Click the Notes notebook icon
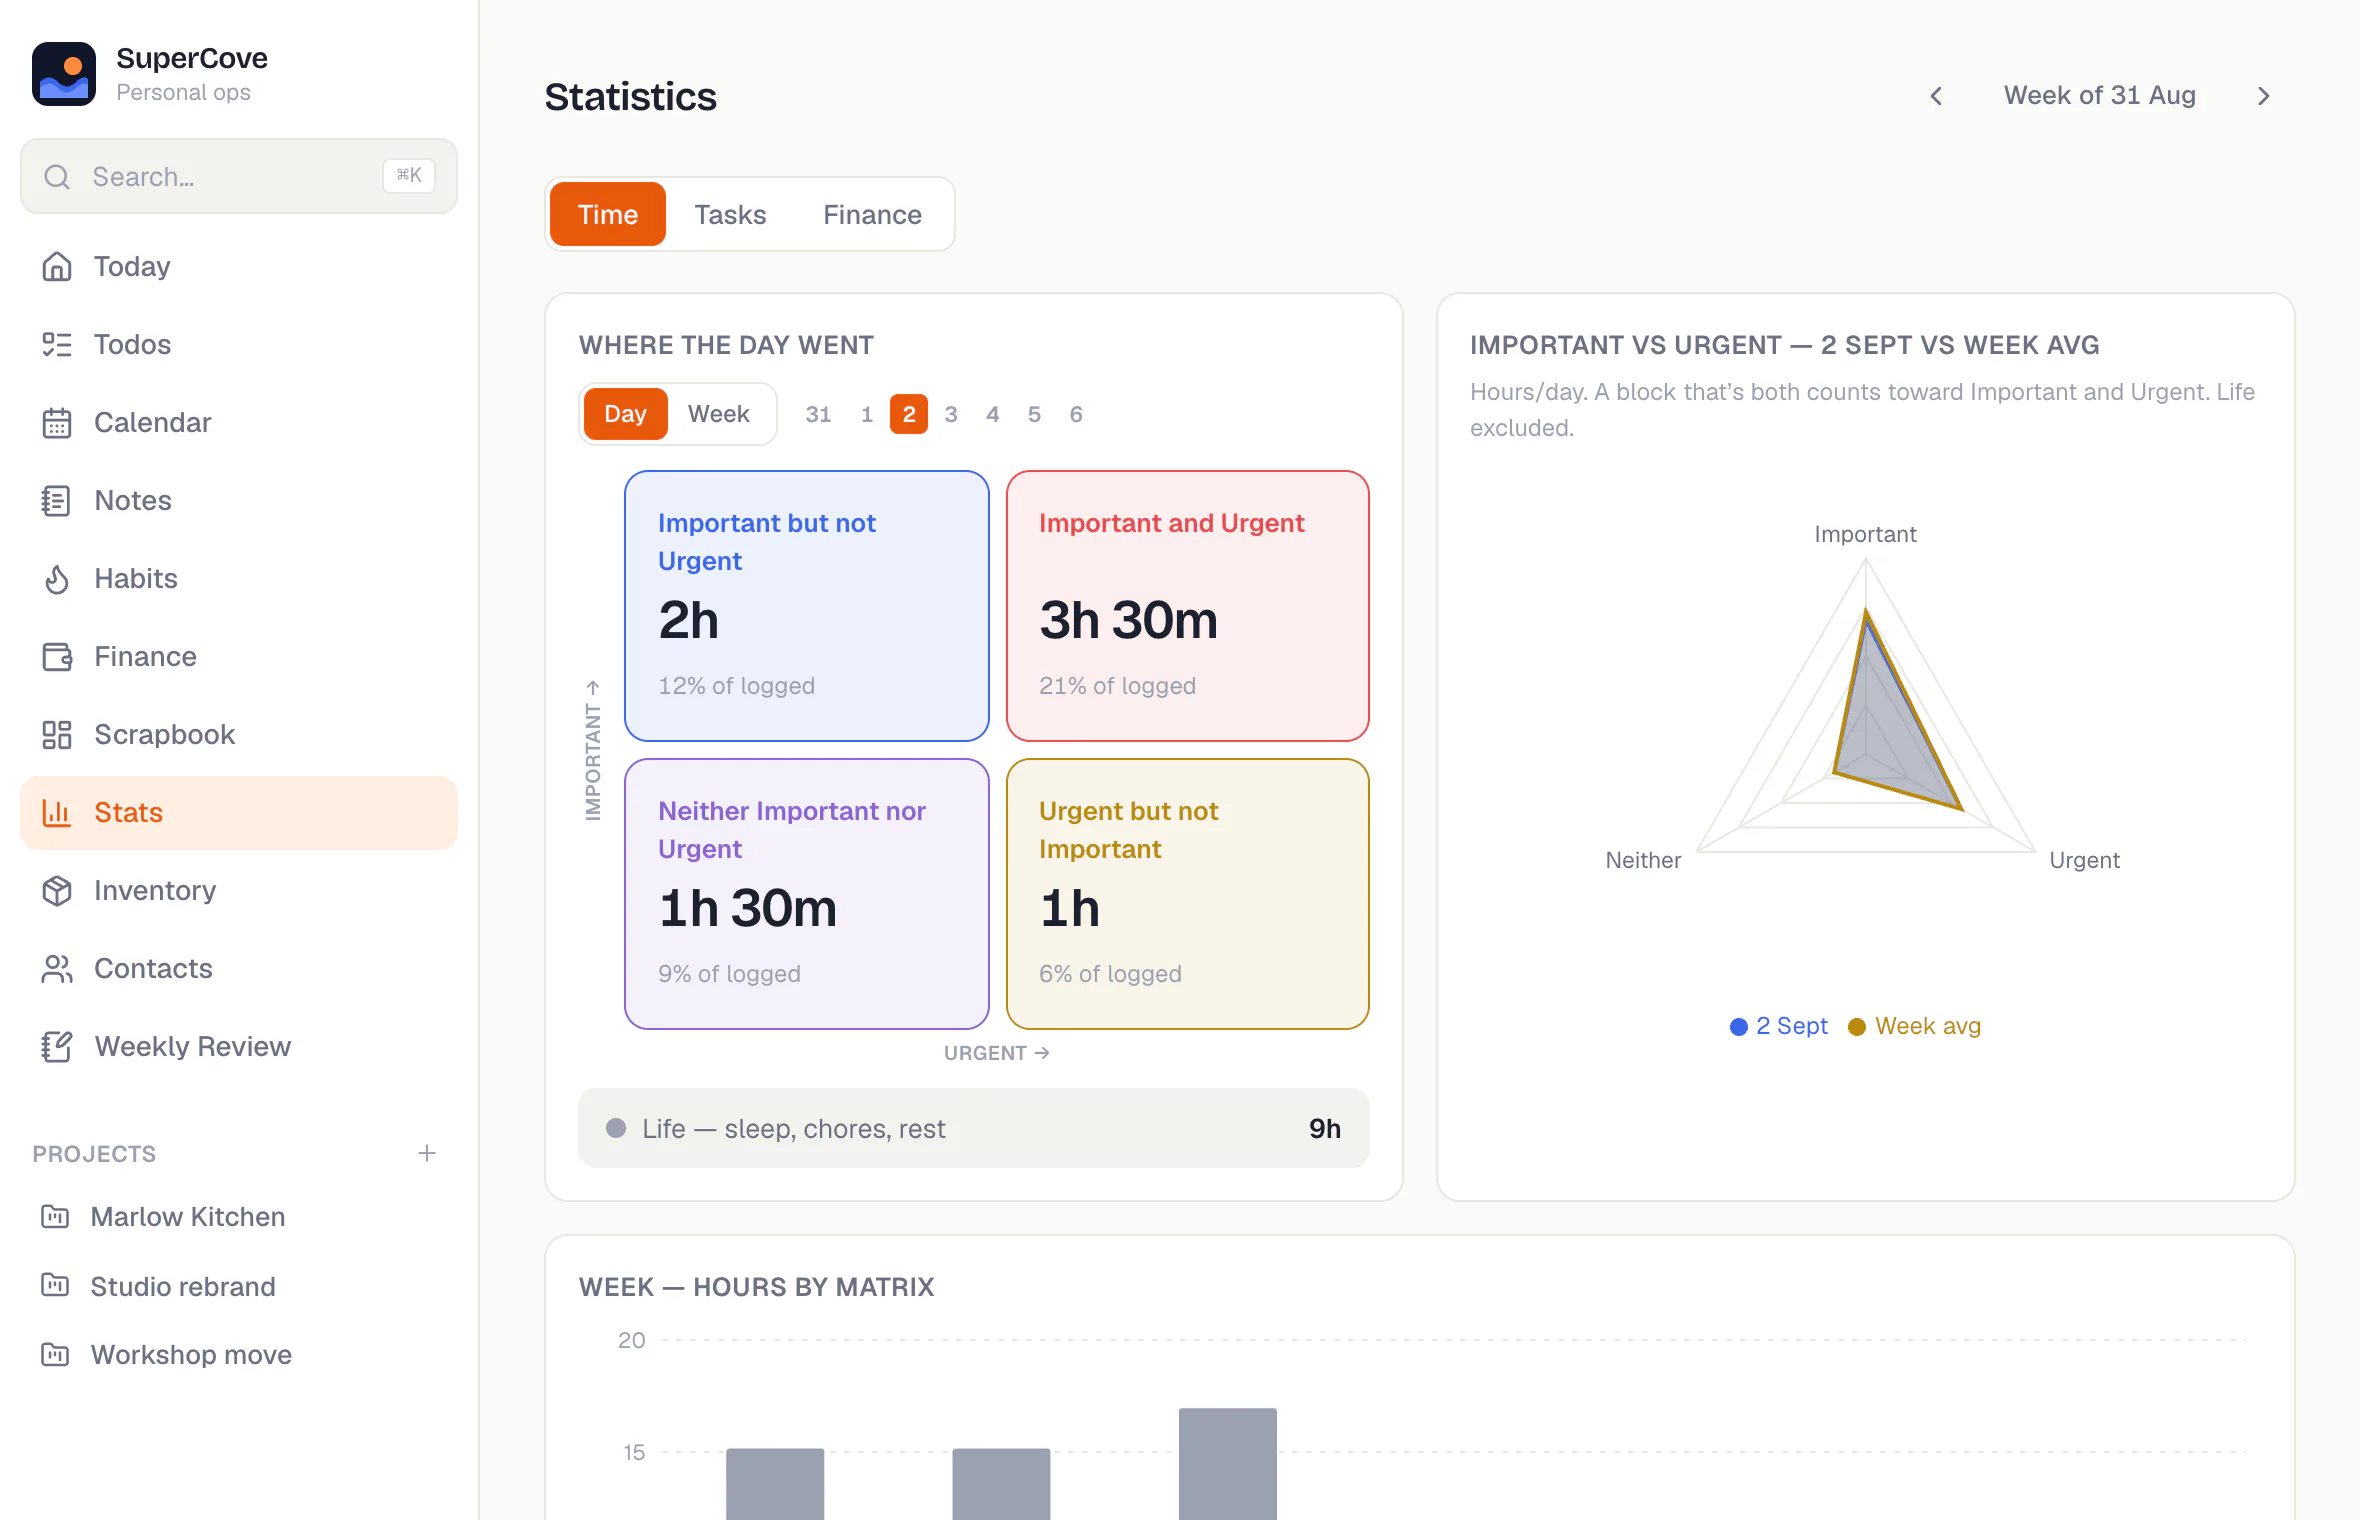The image size is (2360, 1520). click(x=57, y=500)
